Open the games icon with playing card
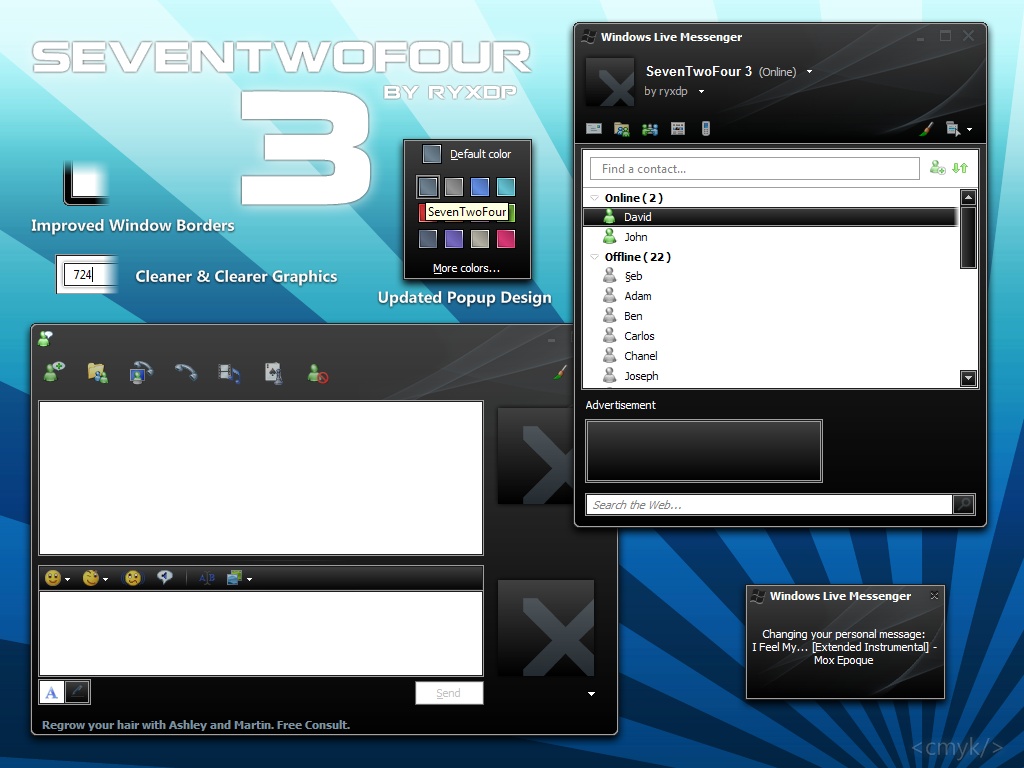 point(274,373)
